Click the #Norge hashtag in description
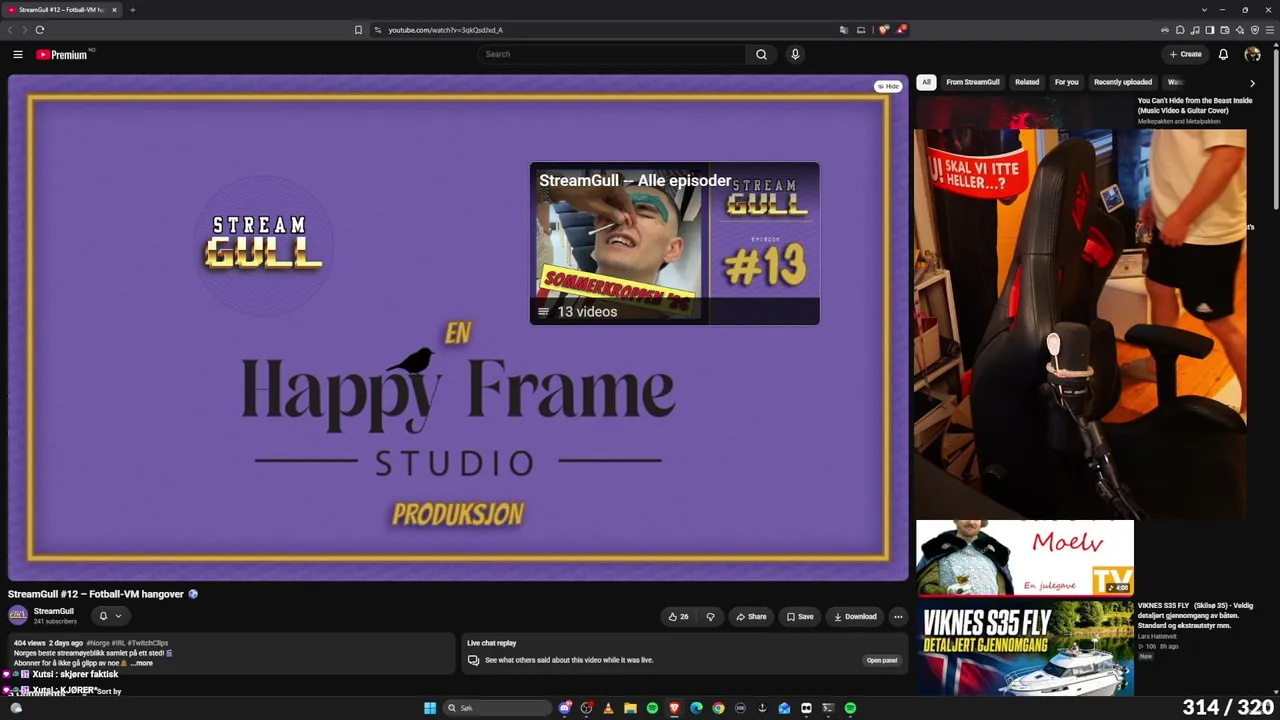1280x720 pixels. pyautogui.click(x=97, y=643)
